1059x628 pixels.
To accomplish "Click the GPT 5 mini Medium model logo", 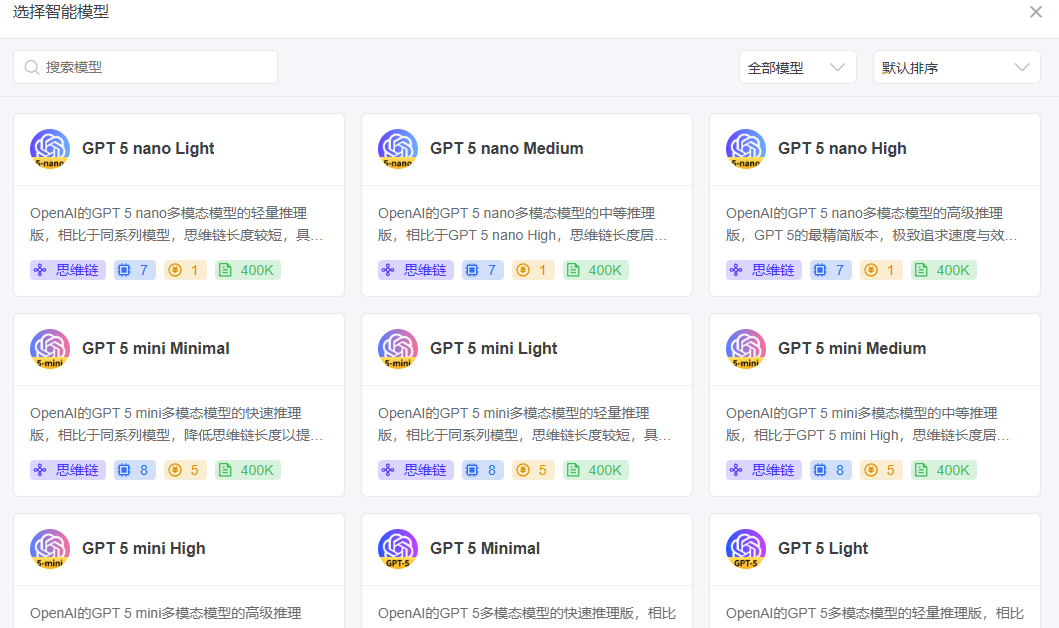I will tap(746, 348).
